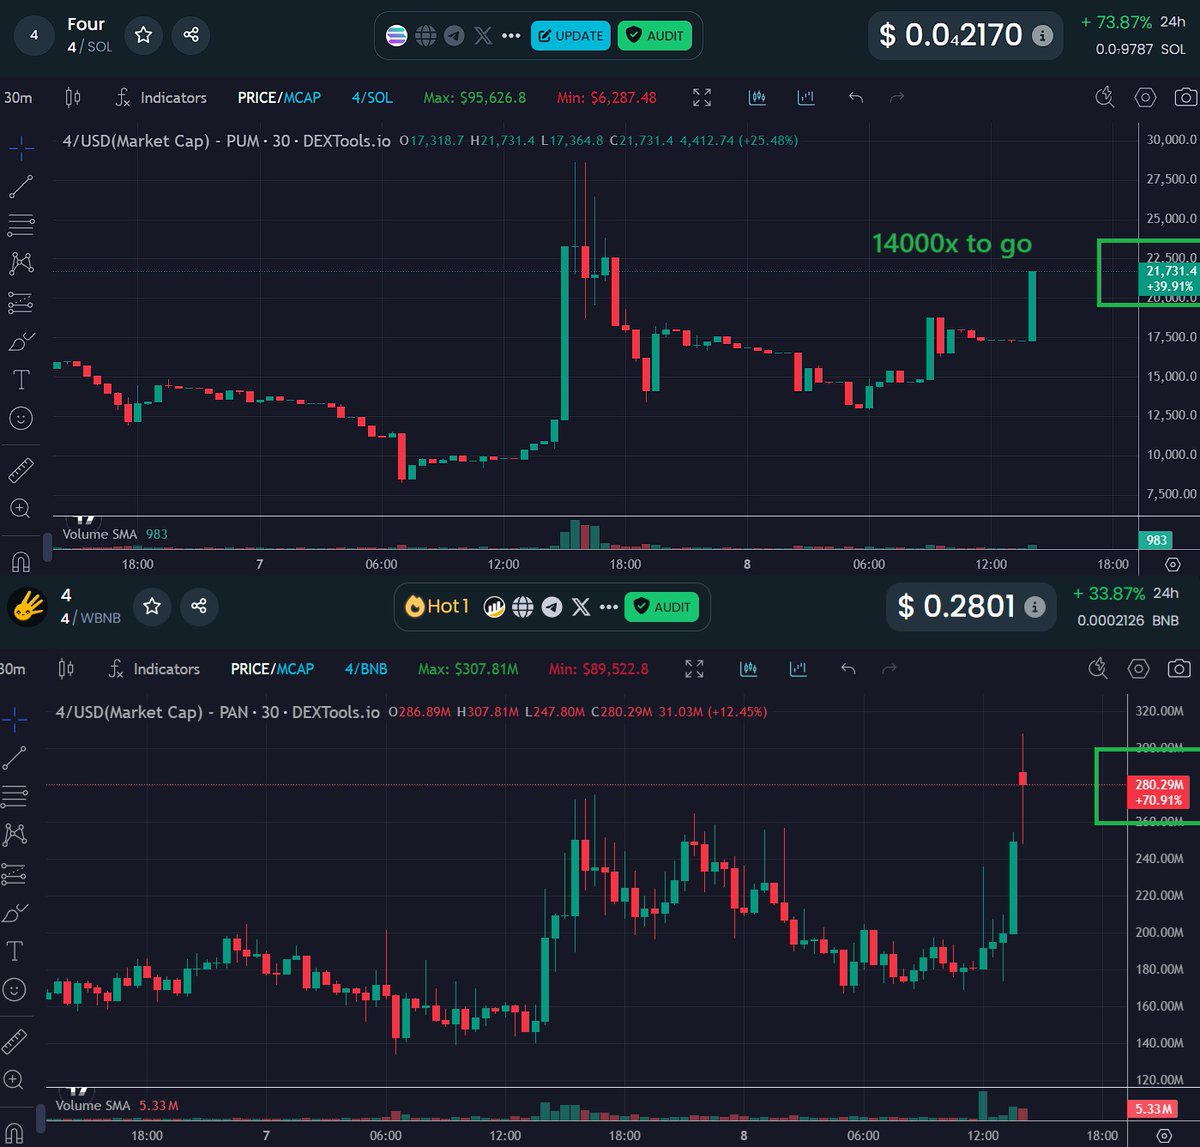Image resolution: width=1200 pixels, height=1147 pixels.
Task: Click the UPDATE button for Four token
Action: [x=569, y=36]
